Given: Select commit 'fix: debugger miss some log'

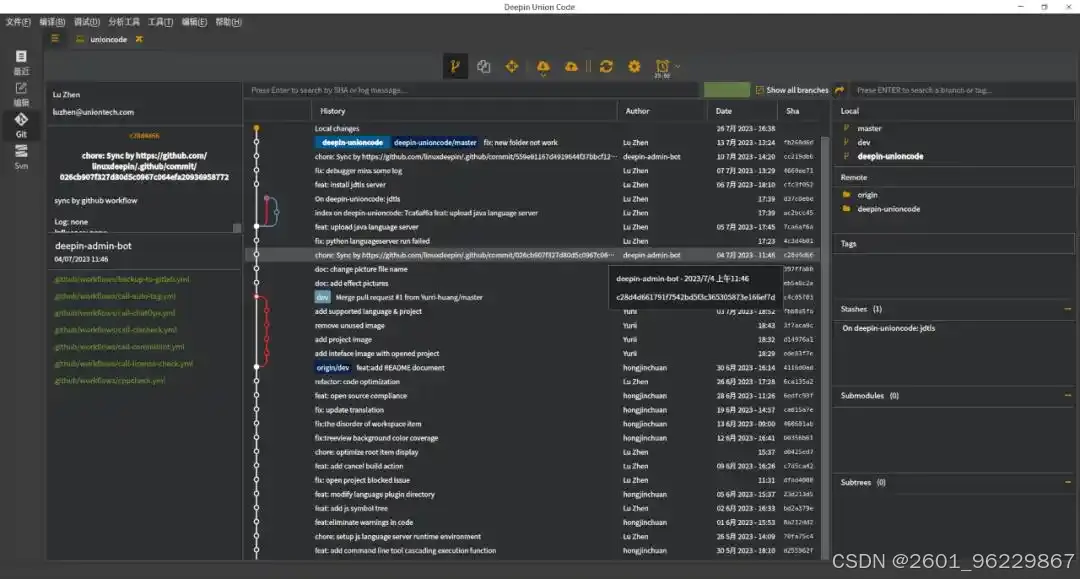Looking at the screenshot, I should click(534, 171).
